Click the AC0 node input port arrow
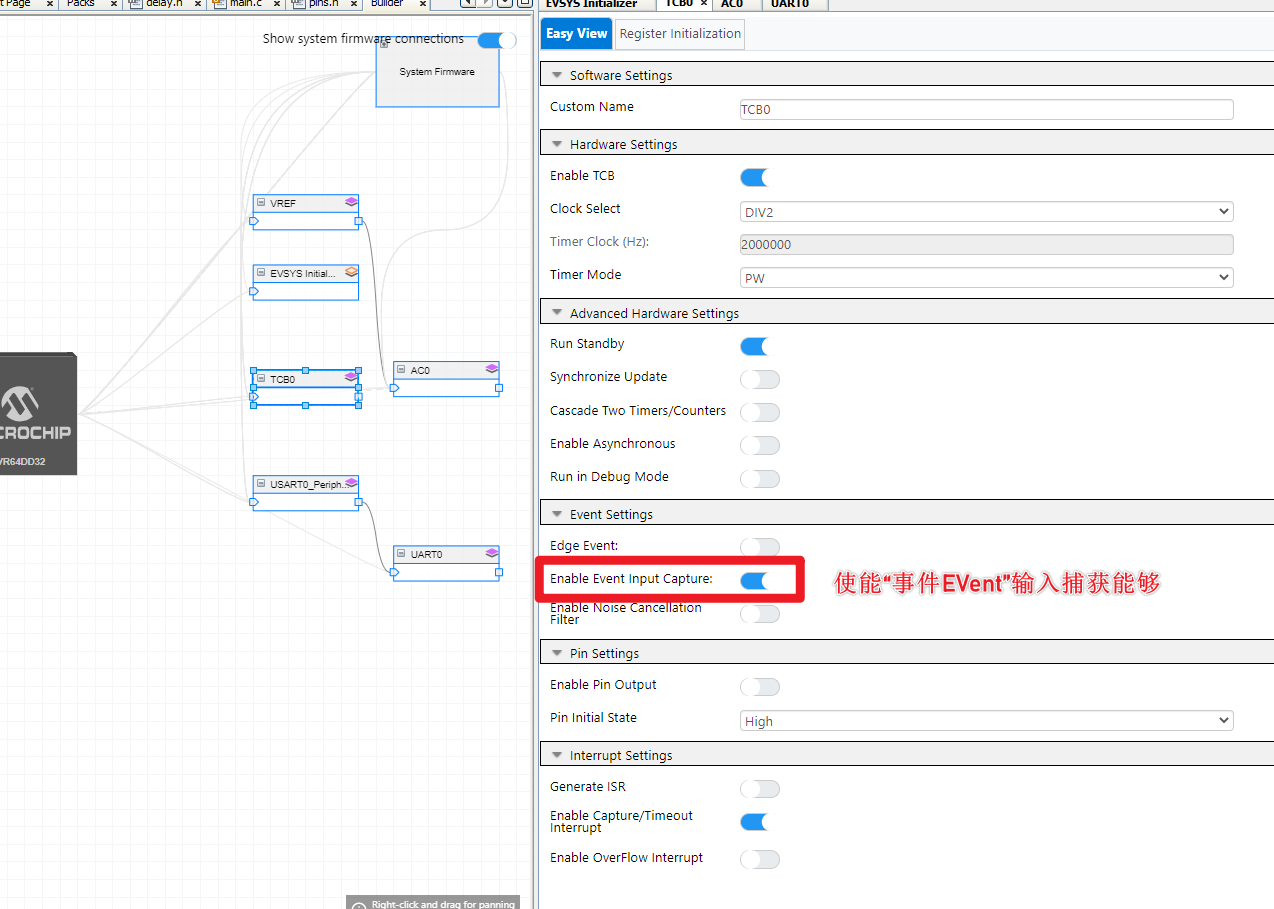This screenshot has width=1274, height=909. pyautogui.click(x=394, y=388)
